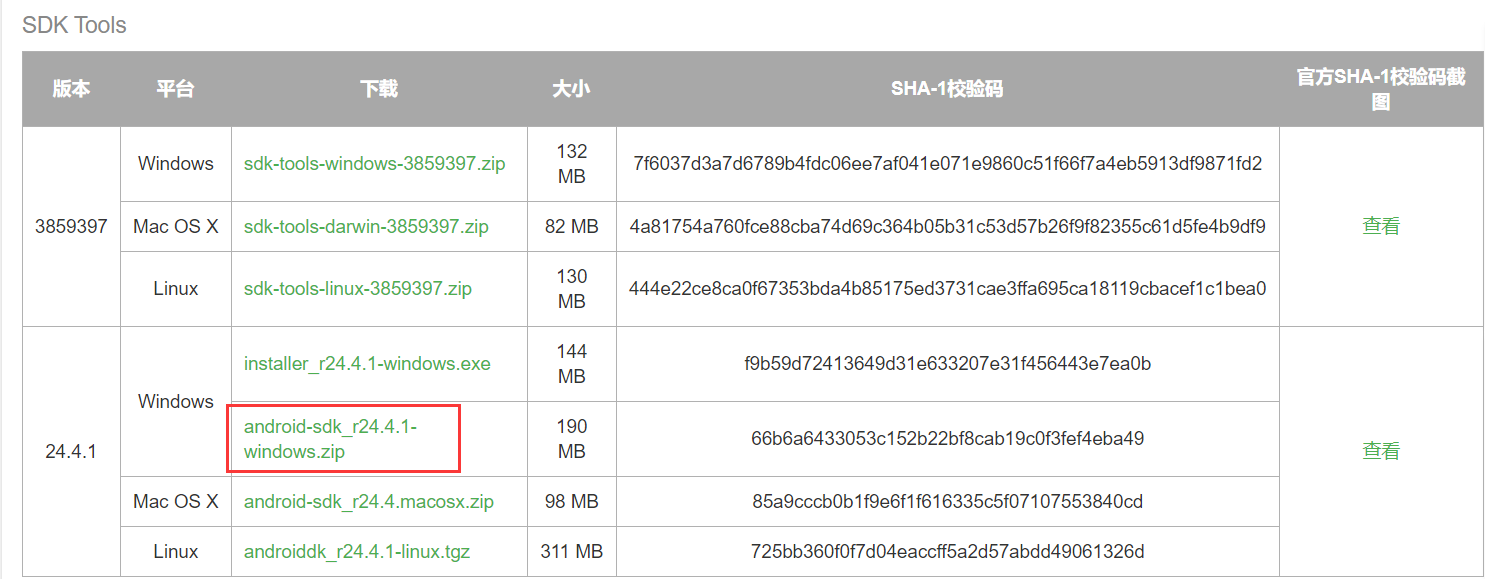Click Mac OS X cell for version 24.4.1

pos(176,502)
